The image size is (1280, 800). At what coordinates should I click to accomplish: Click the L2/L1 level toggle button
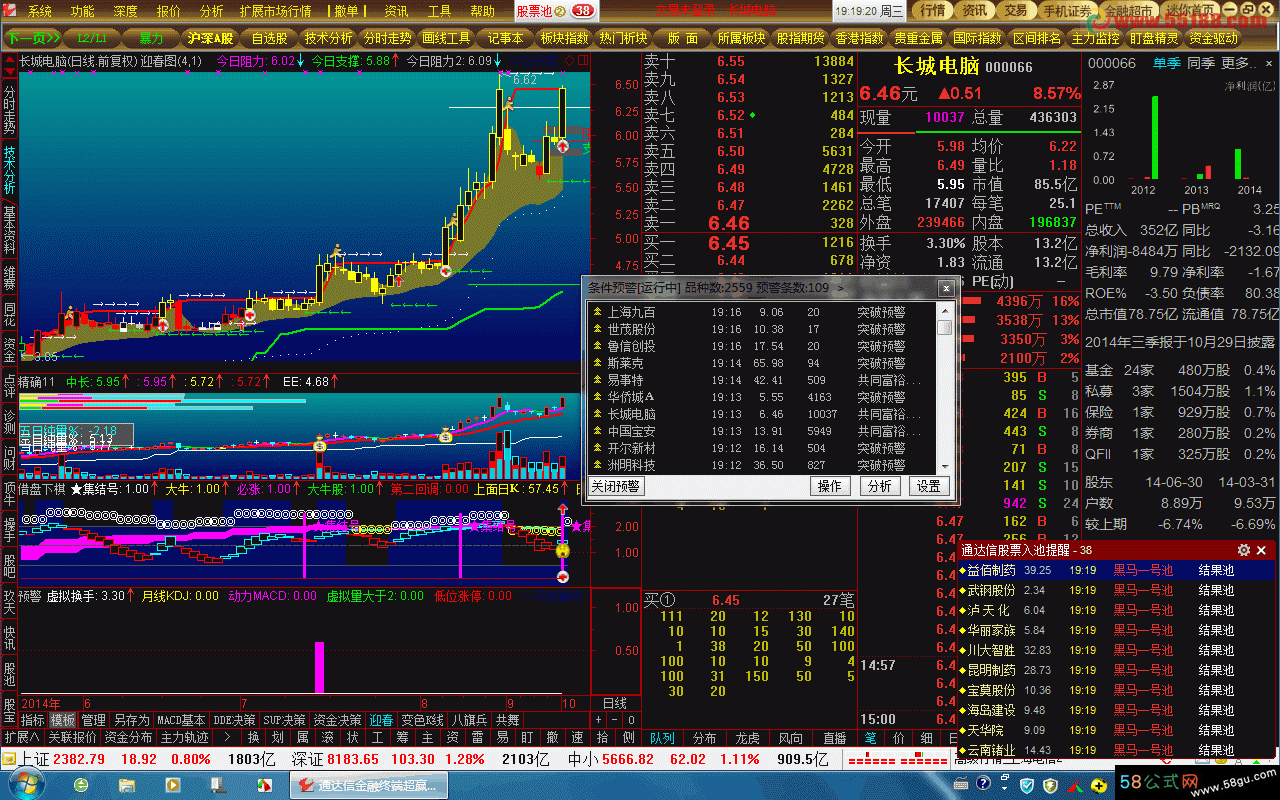coord(92,38)
